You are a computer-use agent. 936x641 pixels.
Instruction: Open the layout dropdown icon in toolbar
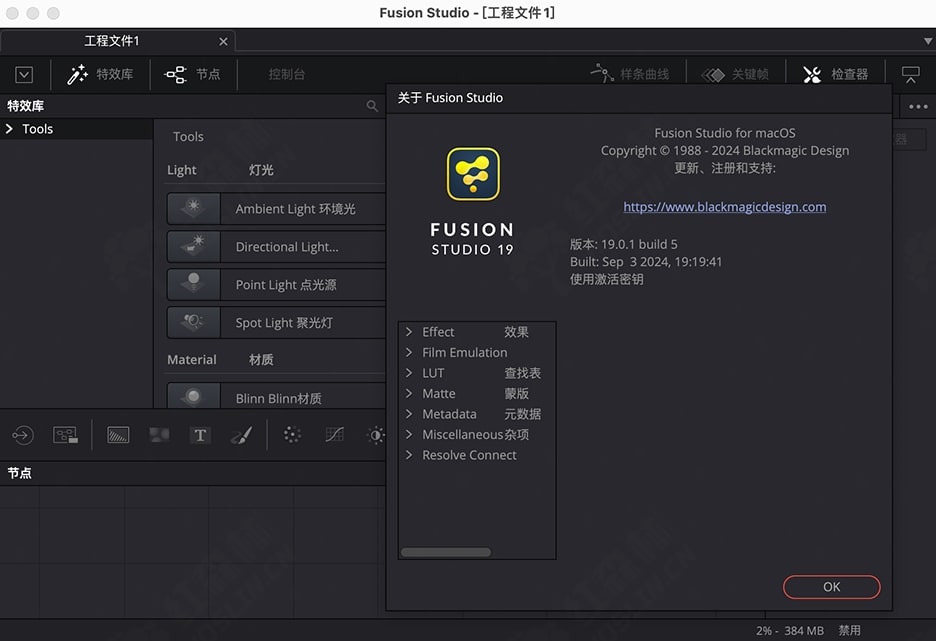(x=24, y=75)
